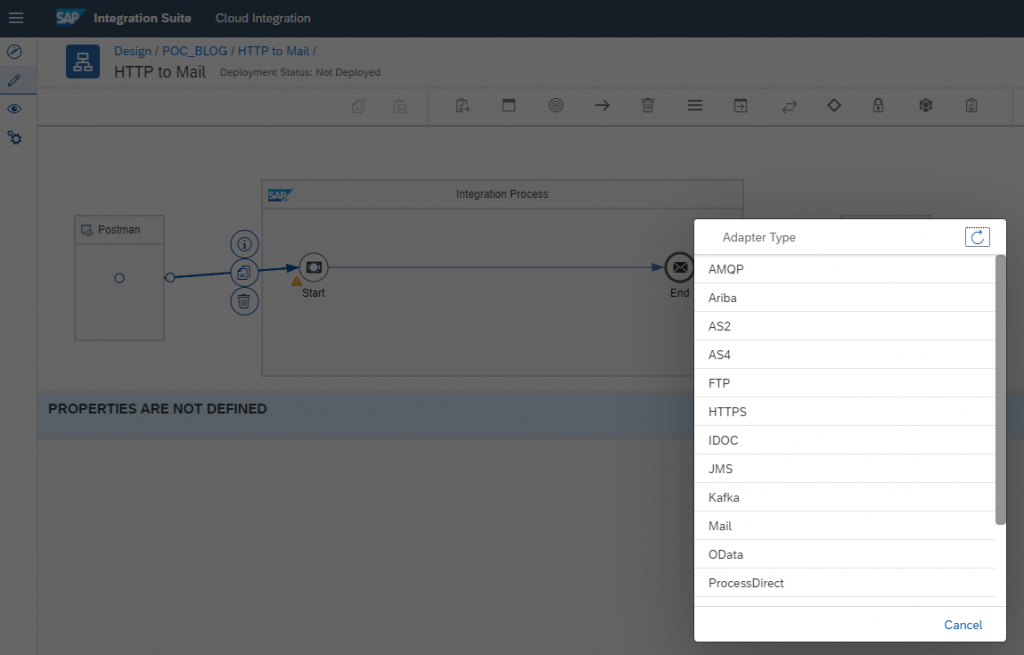Choose the JMS adapter type

(x=844, y=469)
